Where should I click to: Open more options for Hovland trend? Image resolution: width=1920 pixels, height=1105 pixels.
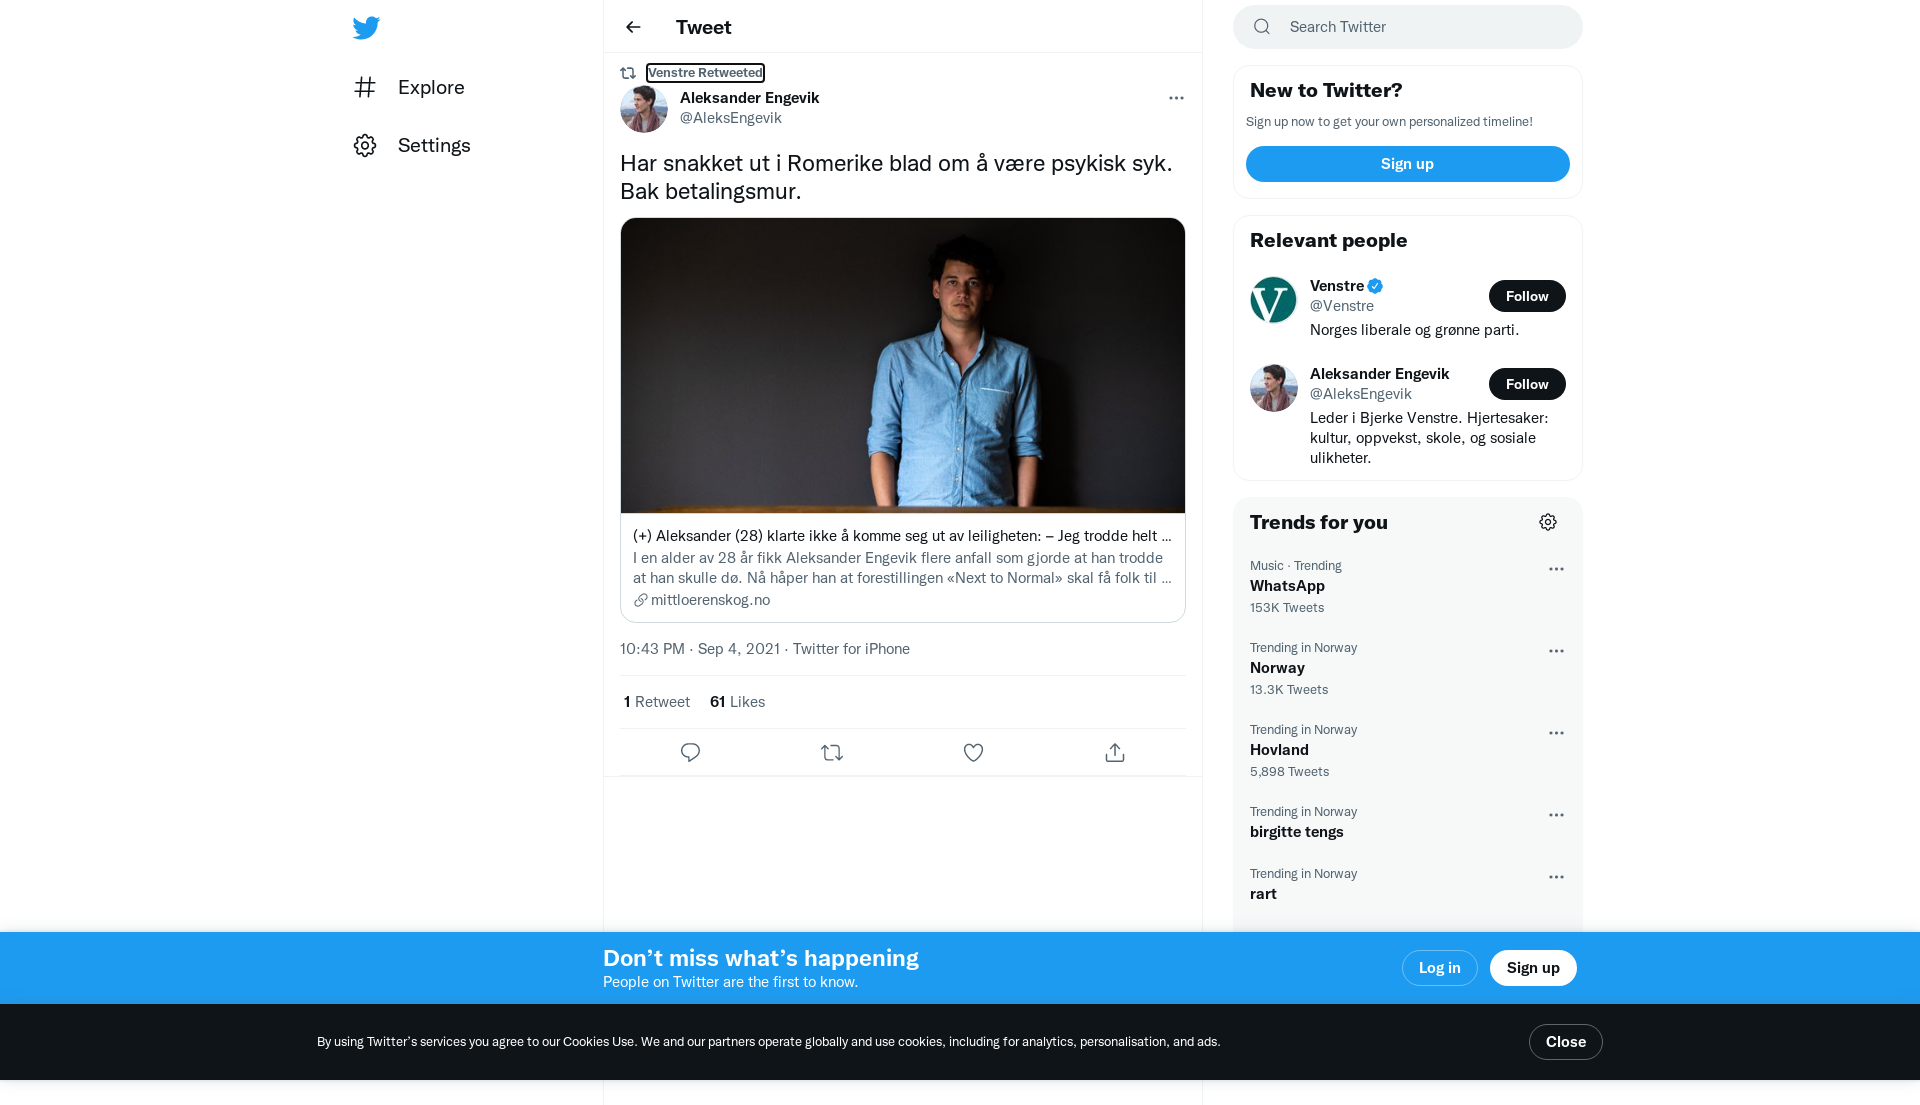(1556, 733)
